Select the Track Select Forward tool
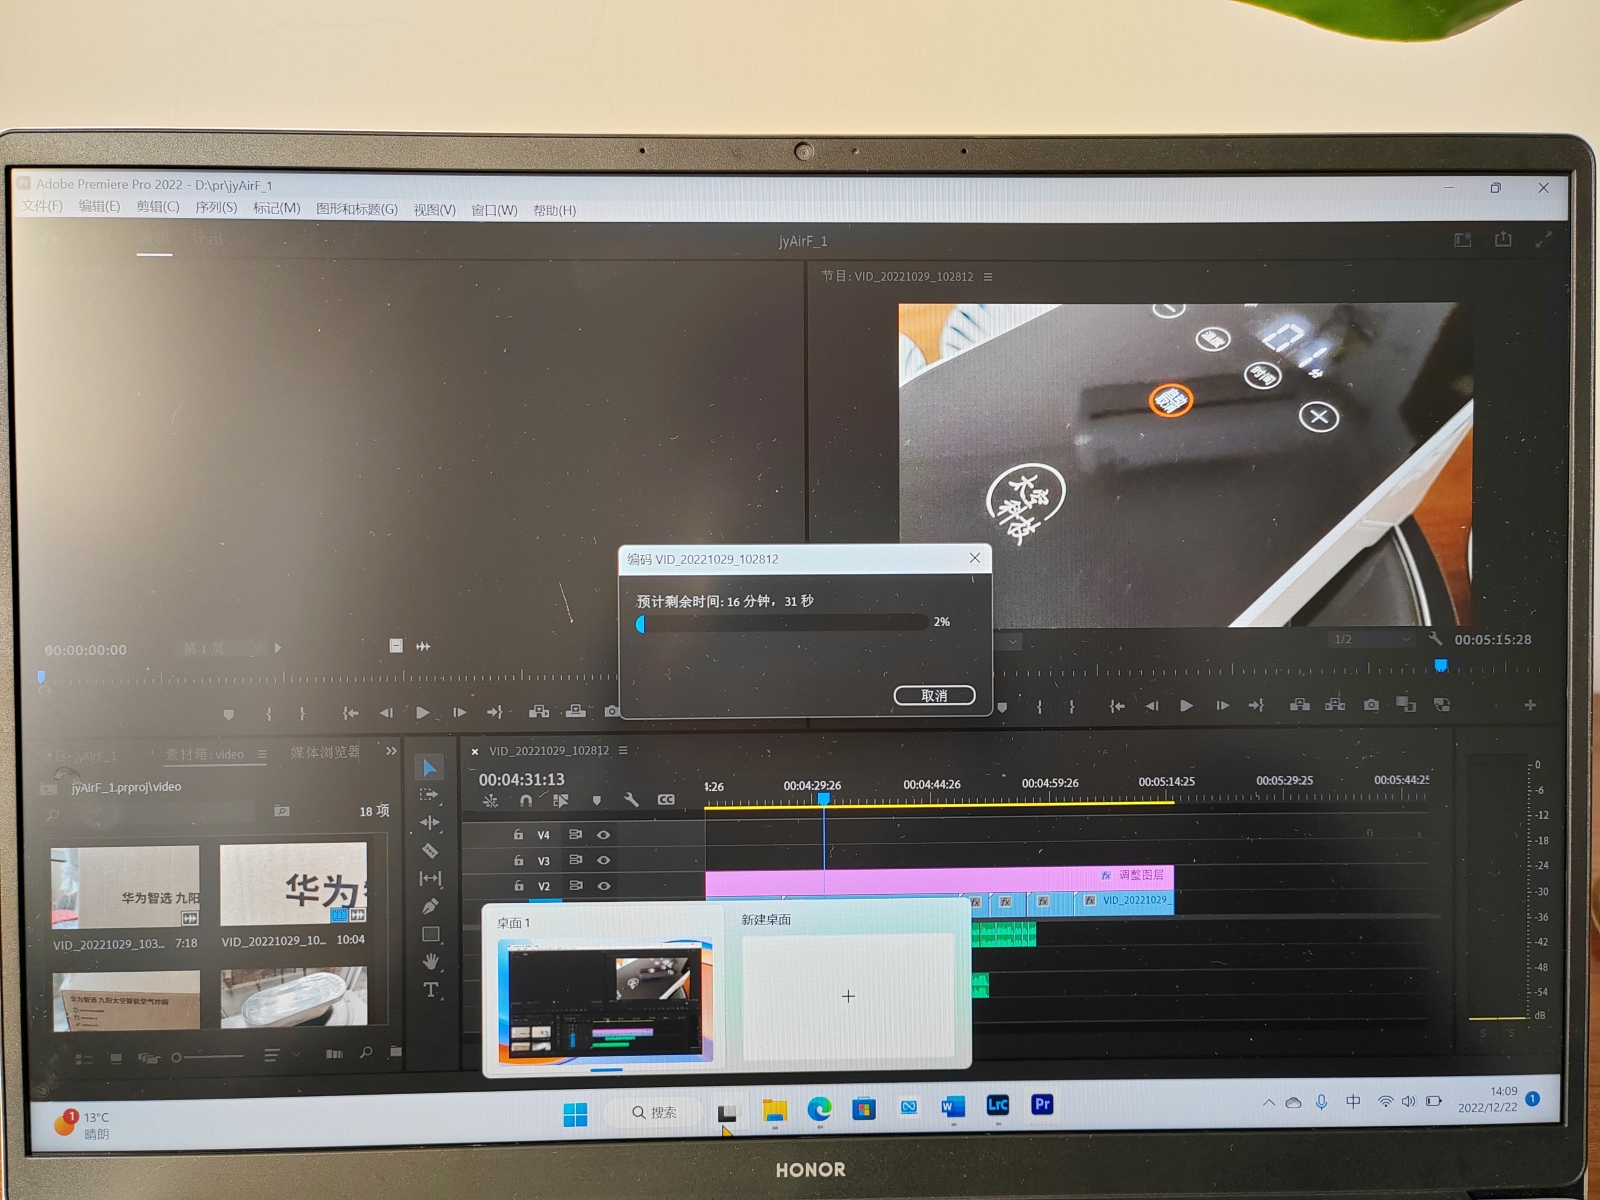This screenshot has width=1600, height=1200. [x=430, y=794]
